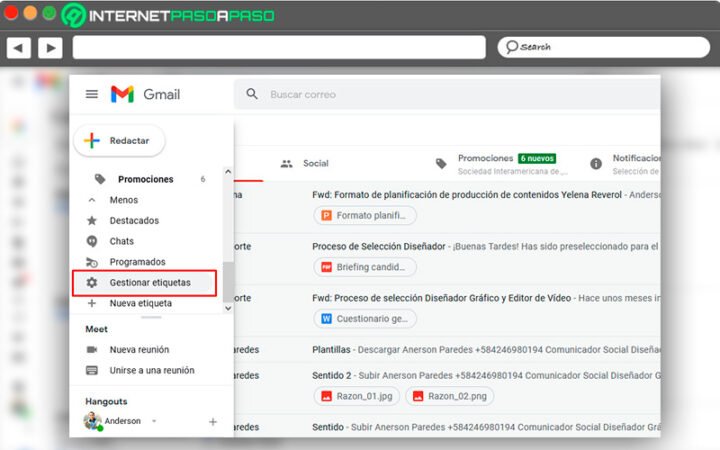Image resolution: width=720 pixels, height=450 pixels.
Task: Click into the Buscar correo search field
Action: click(447, 94)
